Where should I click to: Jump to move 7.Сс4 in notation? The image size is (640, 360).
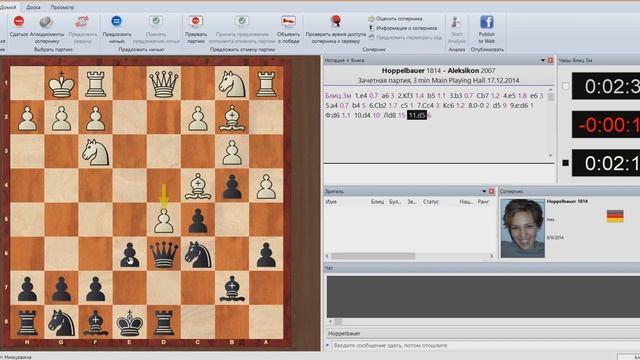coord(425,106)
